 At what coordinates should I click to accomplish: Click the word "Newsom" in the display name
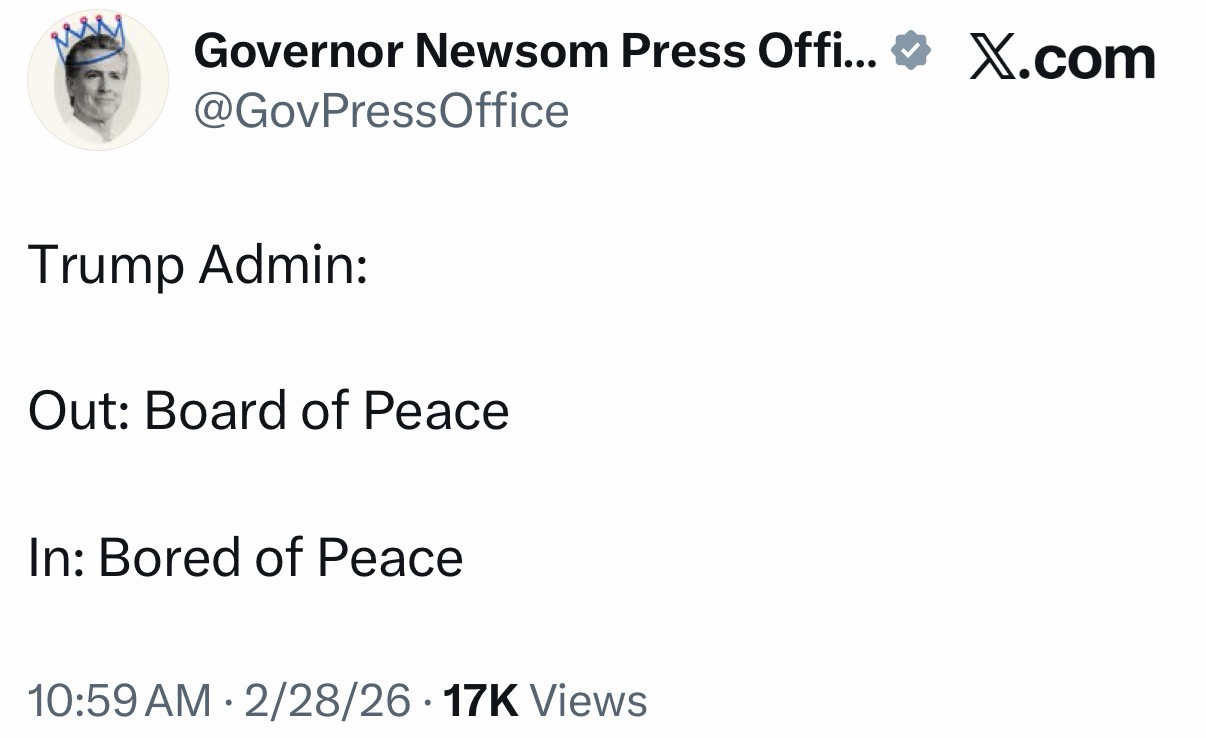click(x=513, y=52)
